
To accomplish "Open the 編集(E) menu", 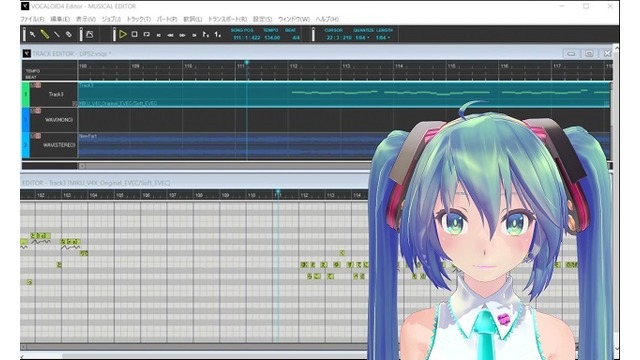I will click(60, 19).
